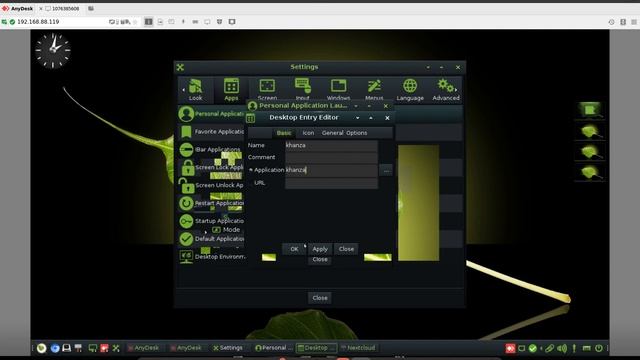The width and height of the screenshot is (640, 360).
Task: Click OK in Desktop Entry Editor
Action: pyautogui.click(x=294, y=249)
